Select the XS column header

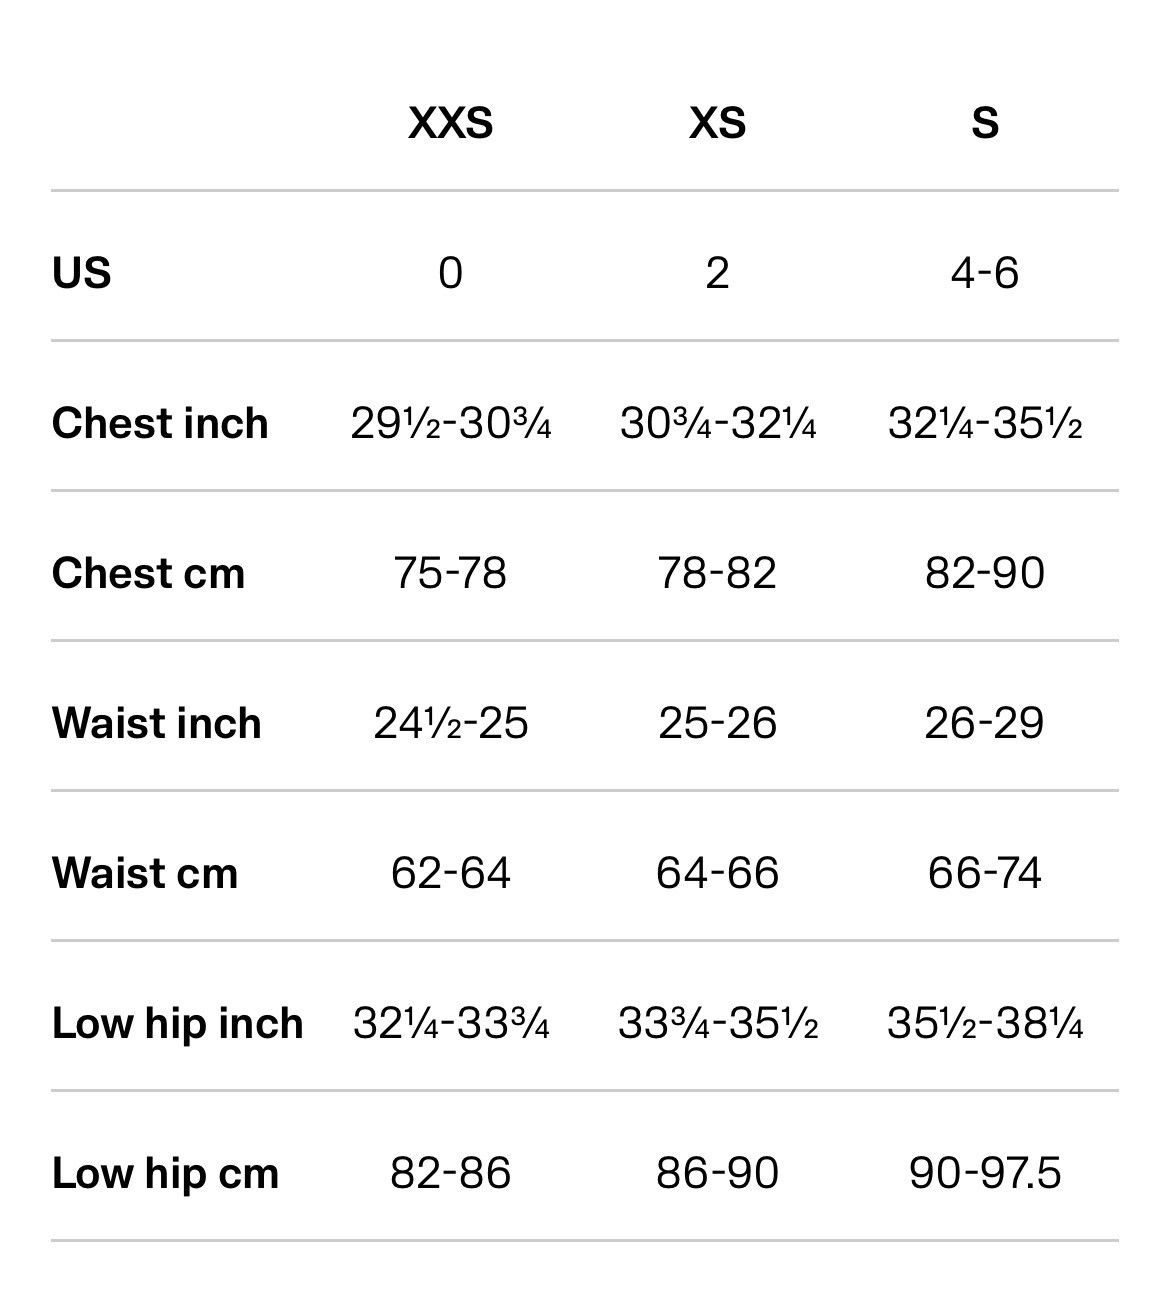pos(717,122)
